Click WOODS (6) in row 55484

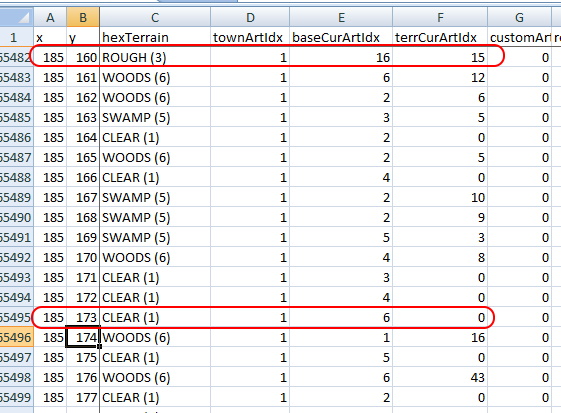[155, 97]
